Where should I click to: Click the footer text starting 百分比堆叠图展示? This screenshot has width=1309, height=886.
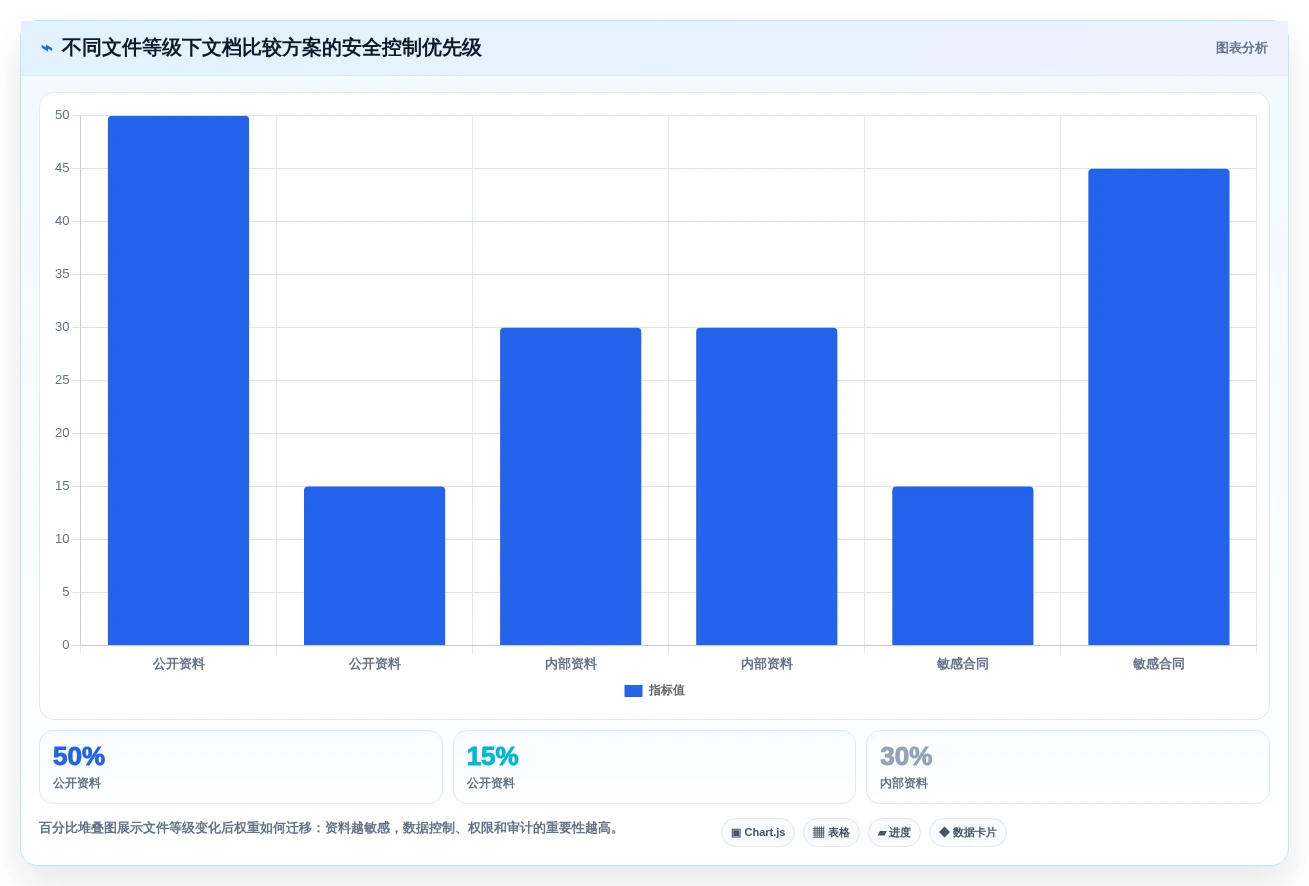click(331, 828)
